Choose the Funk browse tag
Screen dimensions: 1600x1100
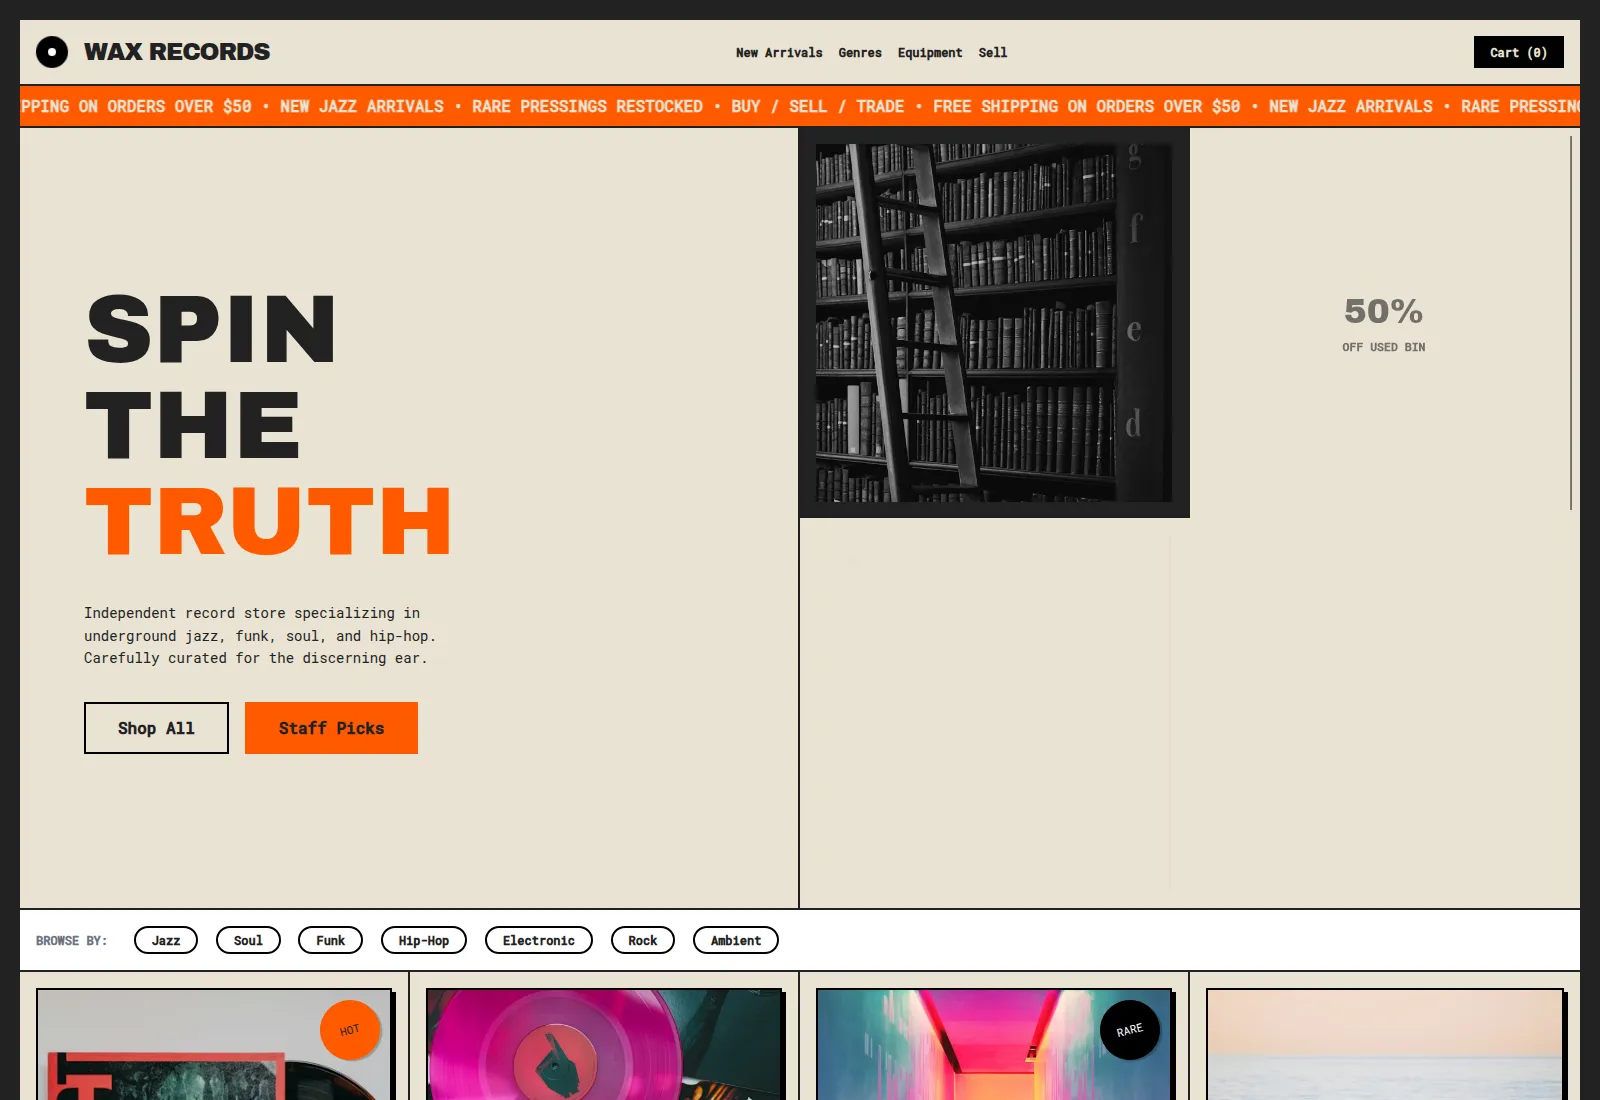(x=330, y=940)
